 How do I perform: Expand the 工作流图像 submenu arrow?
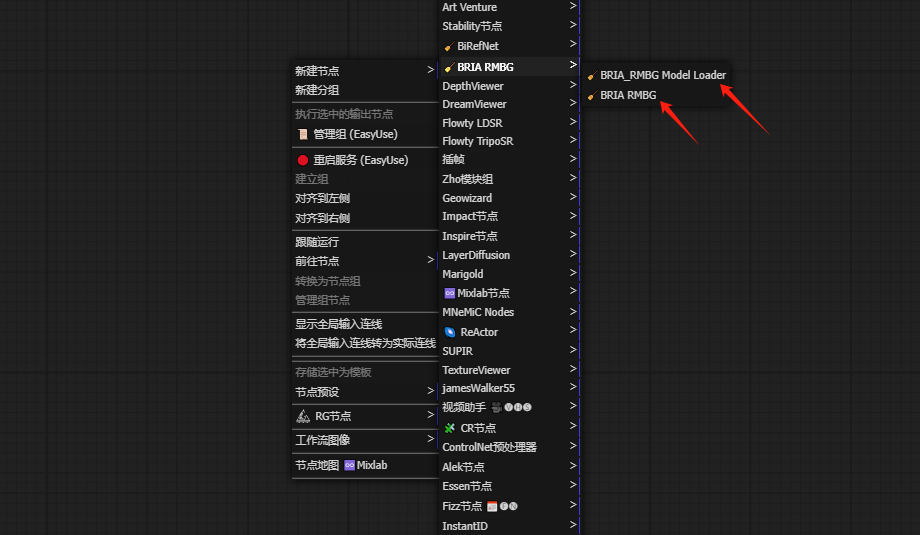click(431, 439)
